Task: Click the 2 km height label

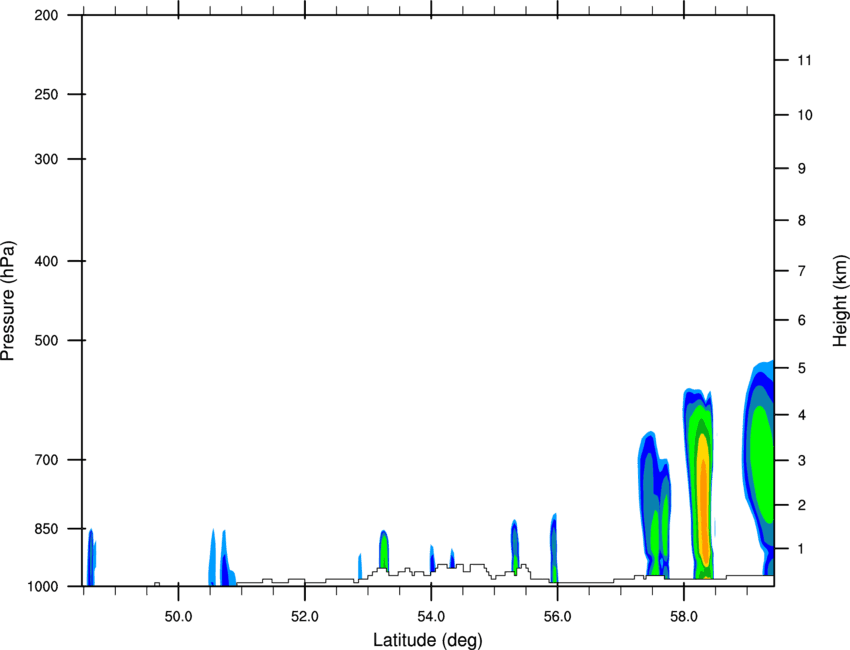Action: (x=802, y=505)
